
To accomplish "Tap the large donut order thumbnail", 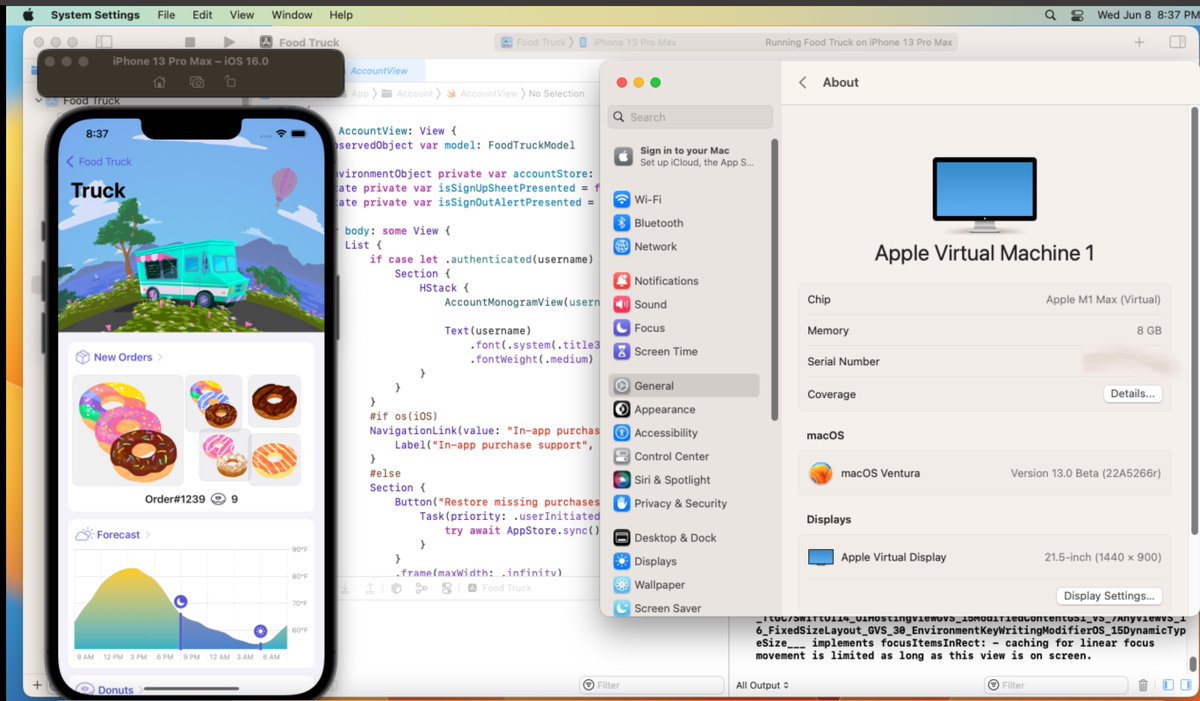I will click(127, 430).
